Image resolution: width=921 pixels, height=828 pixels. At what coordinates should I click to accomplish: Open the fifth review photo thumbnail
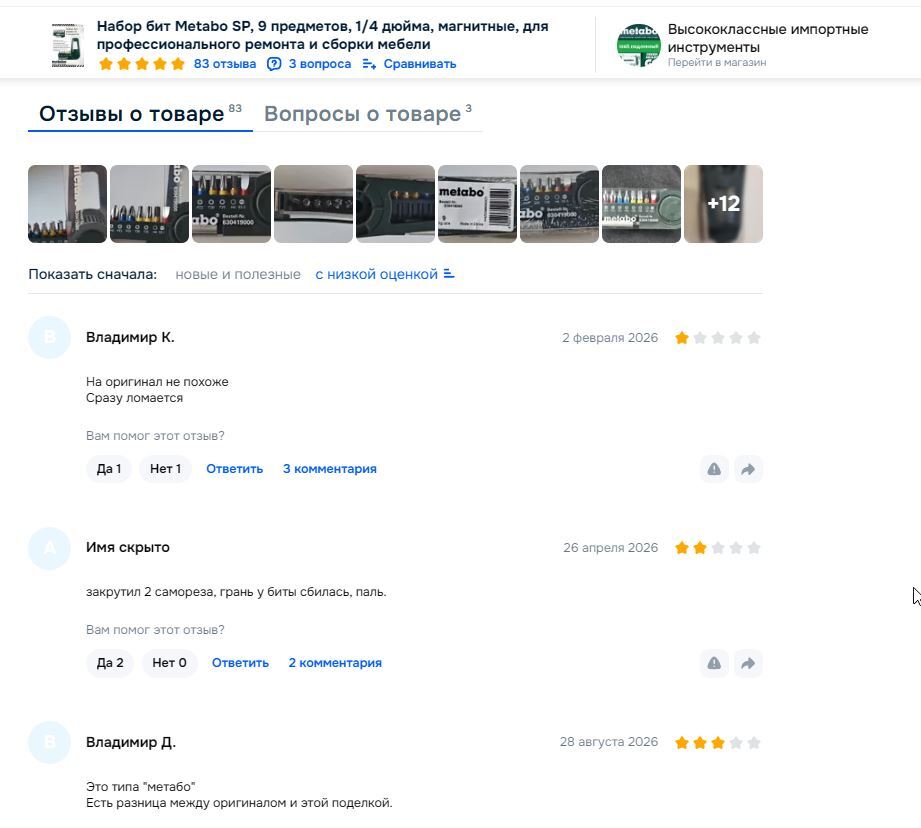tap(395, 204)
